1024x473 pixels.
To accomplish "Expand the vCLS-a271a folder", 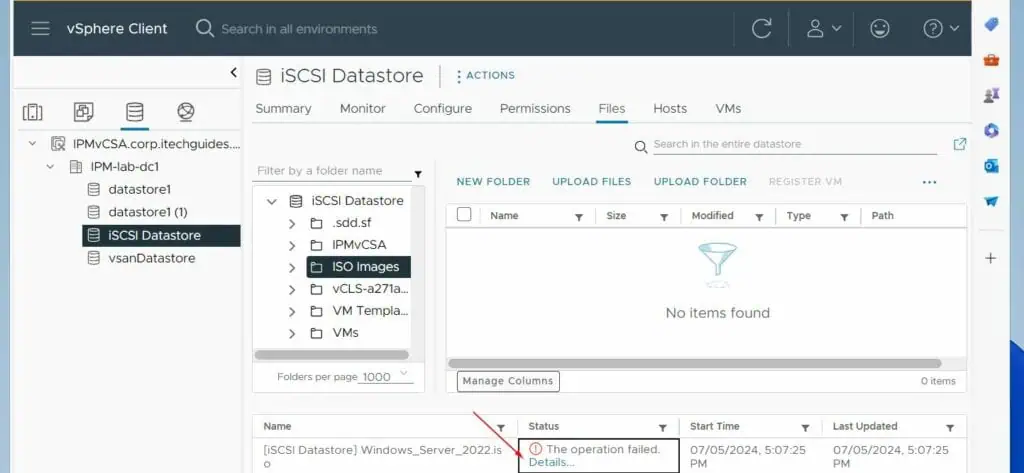I will click(292, 289).
